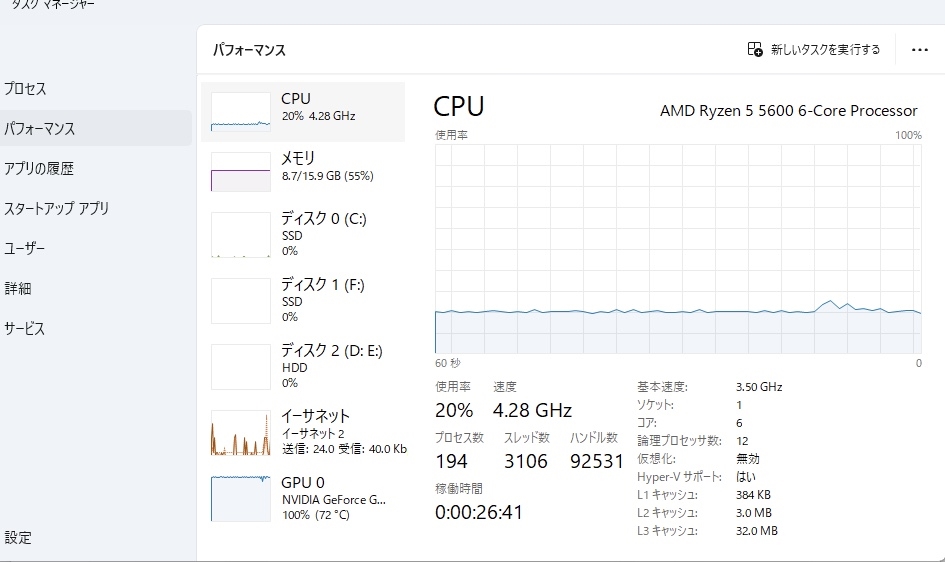Select the イーサネット network graph thumbnail
The image size is (945, 562).
coord(240,433)
